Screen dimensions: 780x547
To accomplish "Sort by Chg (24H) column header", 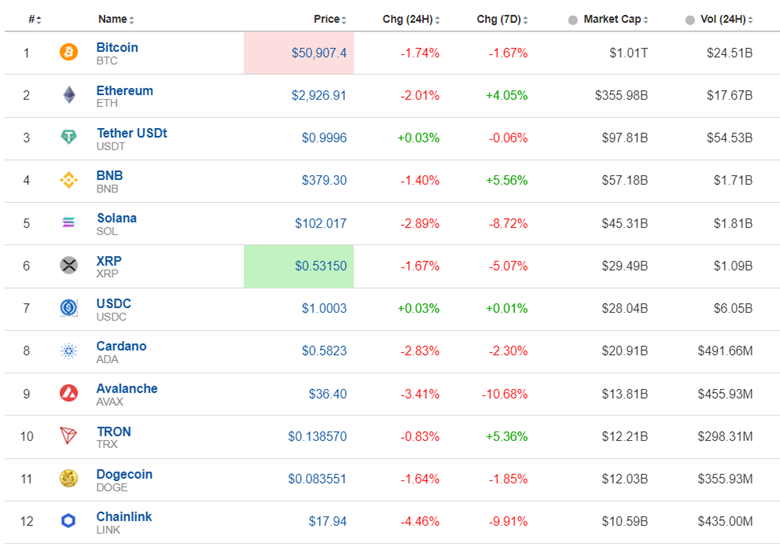I will coord(410,19).
